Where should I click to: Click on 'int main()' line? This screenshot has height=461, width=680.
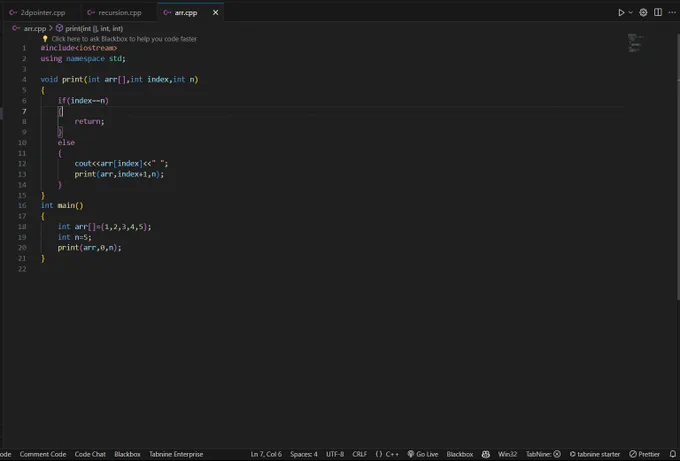62,206
